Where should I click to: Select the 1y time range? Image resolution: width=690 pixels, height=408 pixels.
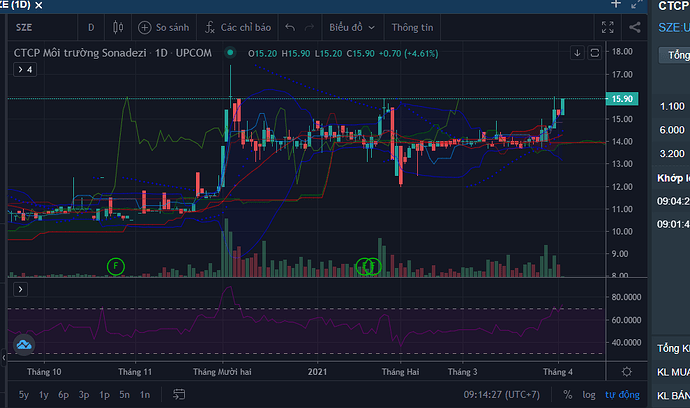click(x=44, y=395)
